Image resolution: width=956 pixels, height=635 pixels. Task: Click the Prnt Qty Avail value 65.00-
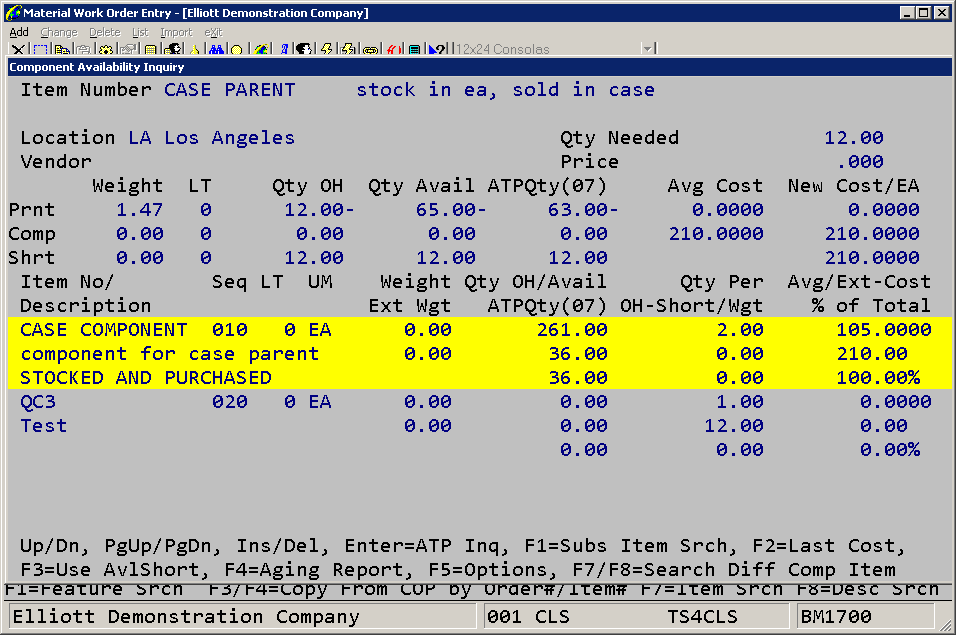point(451,210)
